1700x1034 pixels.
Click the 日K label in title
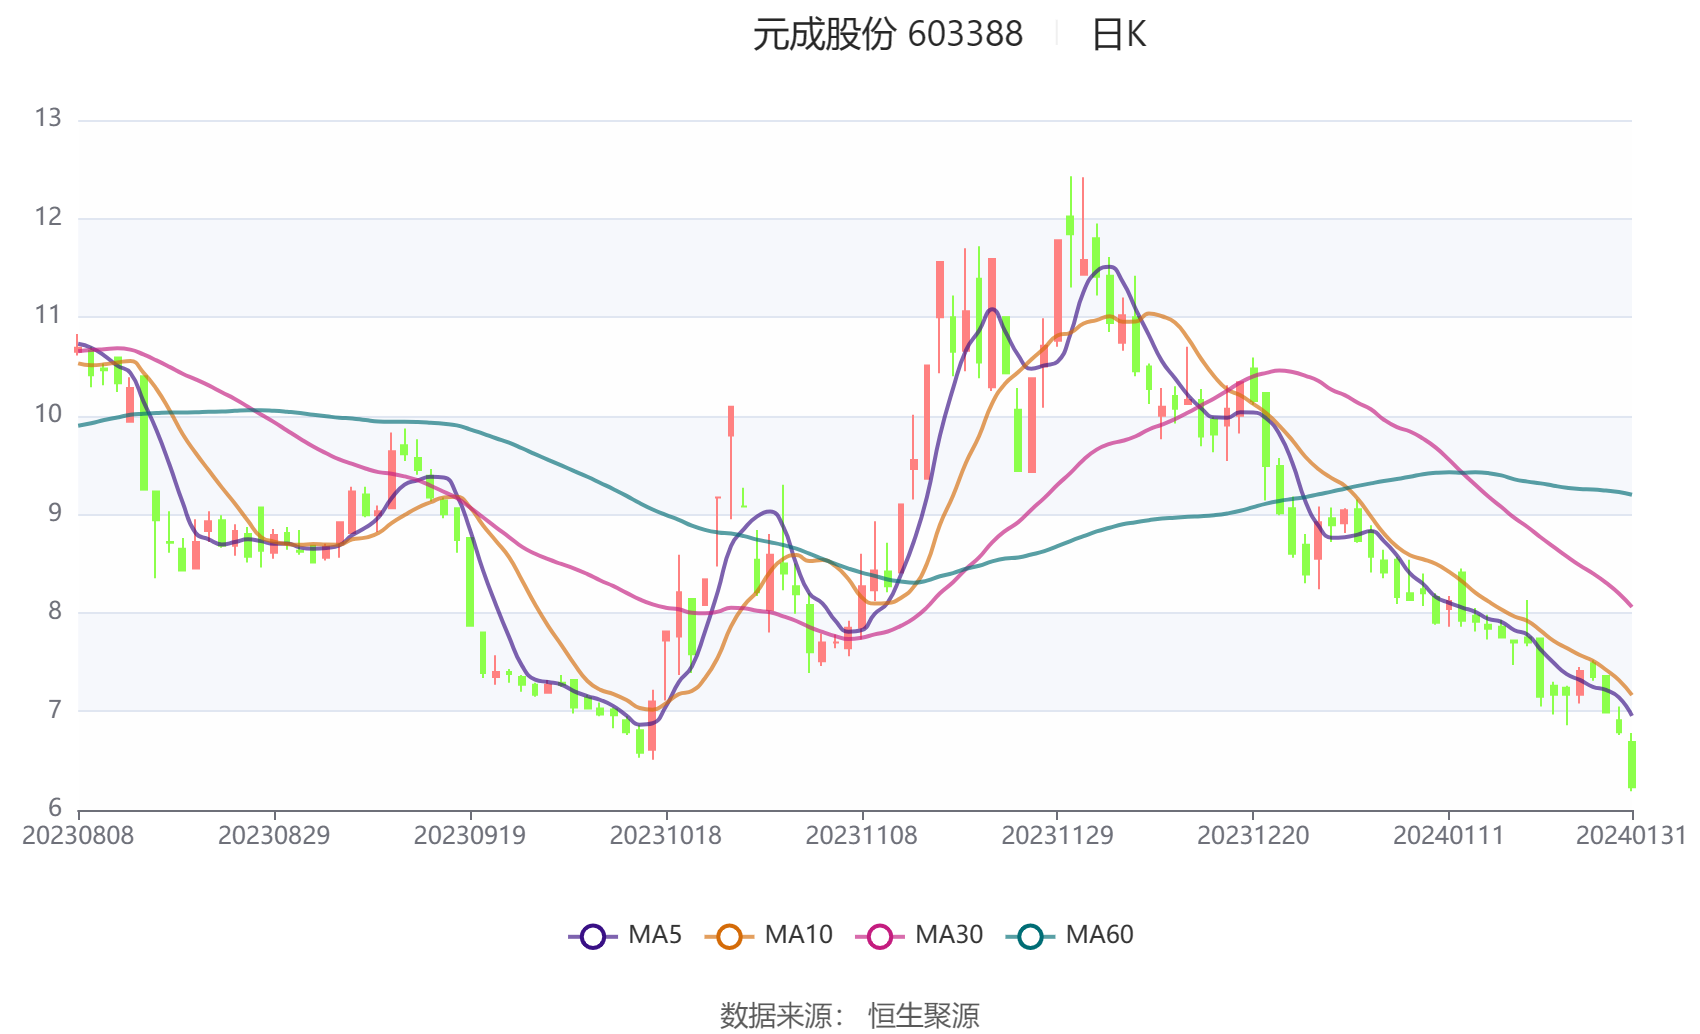[x=1118, y=35]
